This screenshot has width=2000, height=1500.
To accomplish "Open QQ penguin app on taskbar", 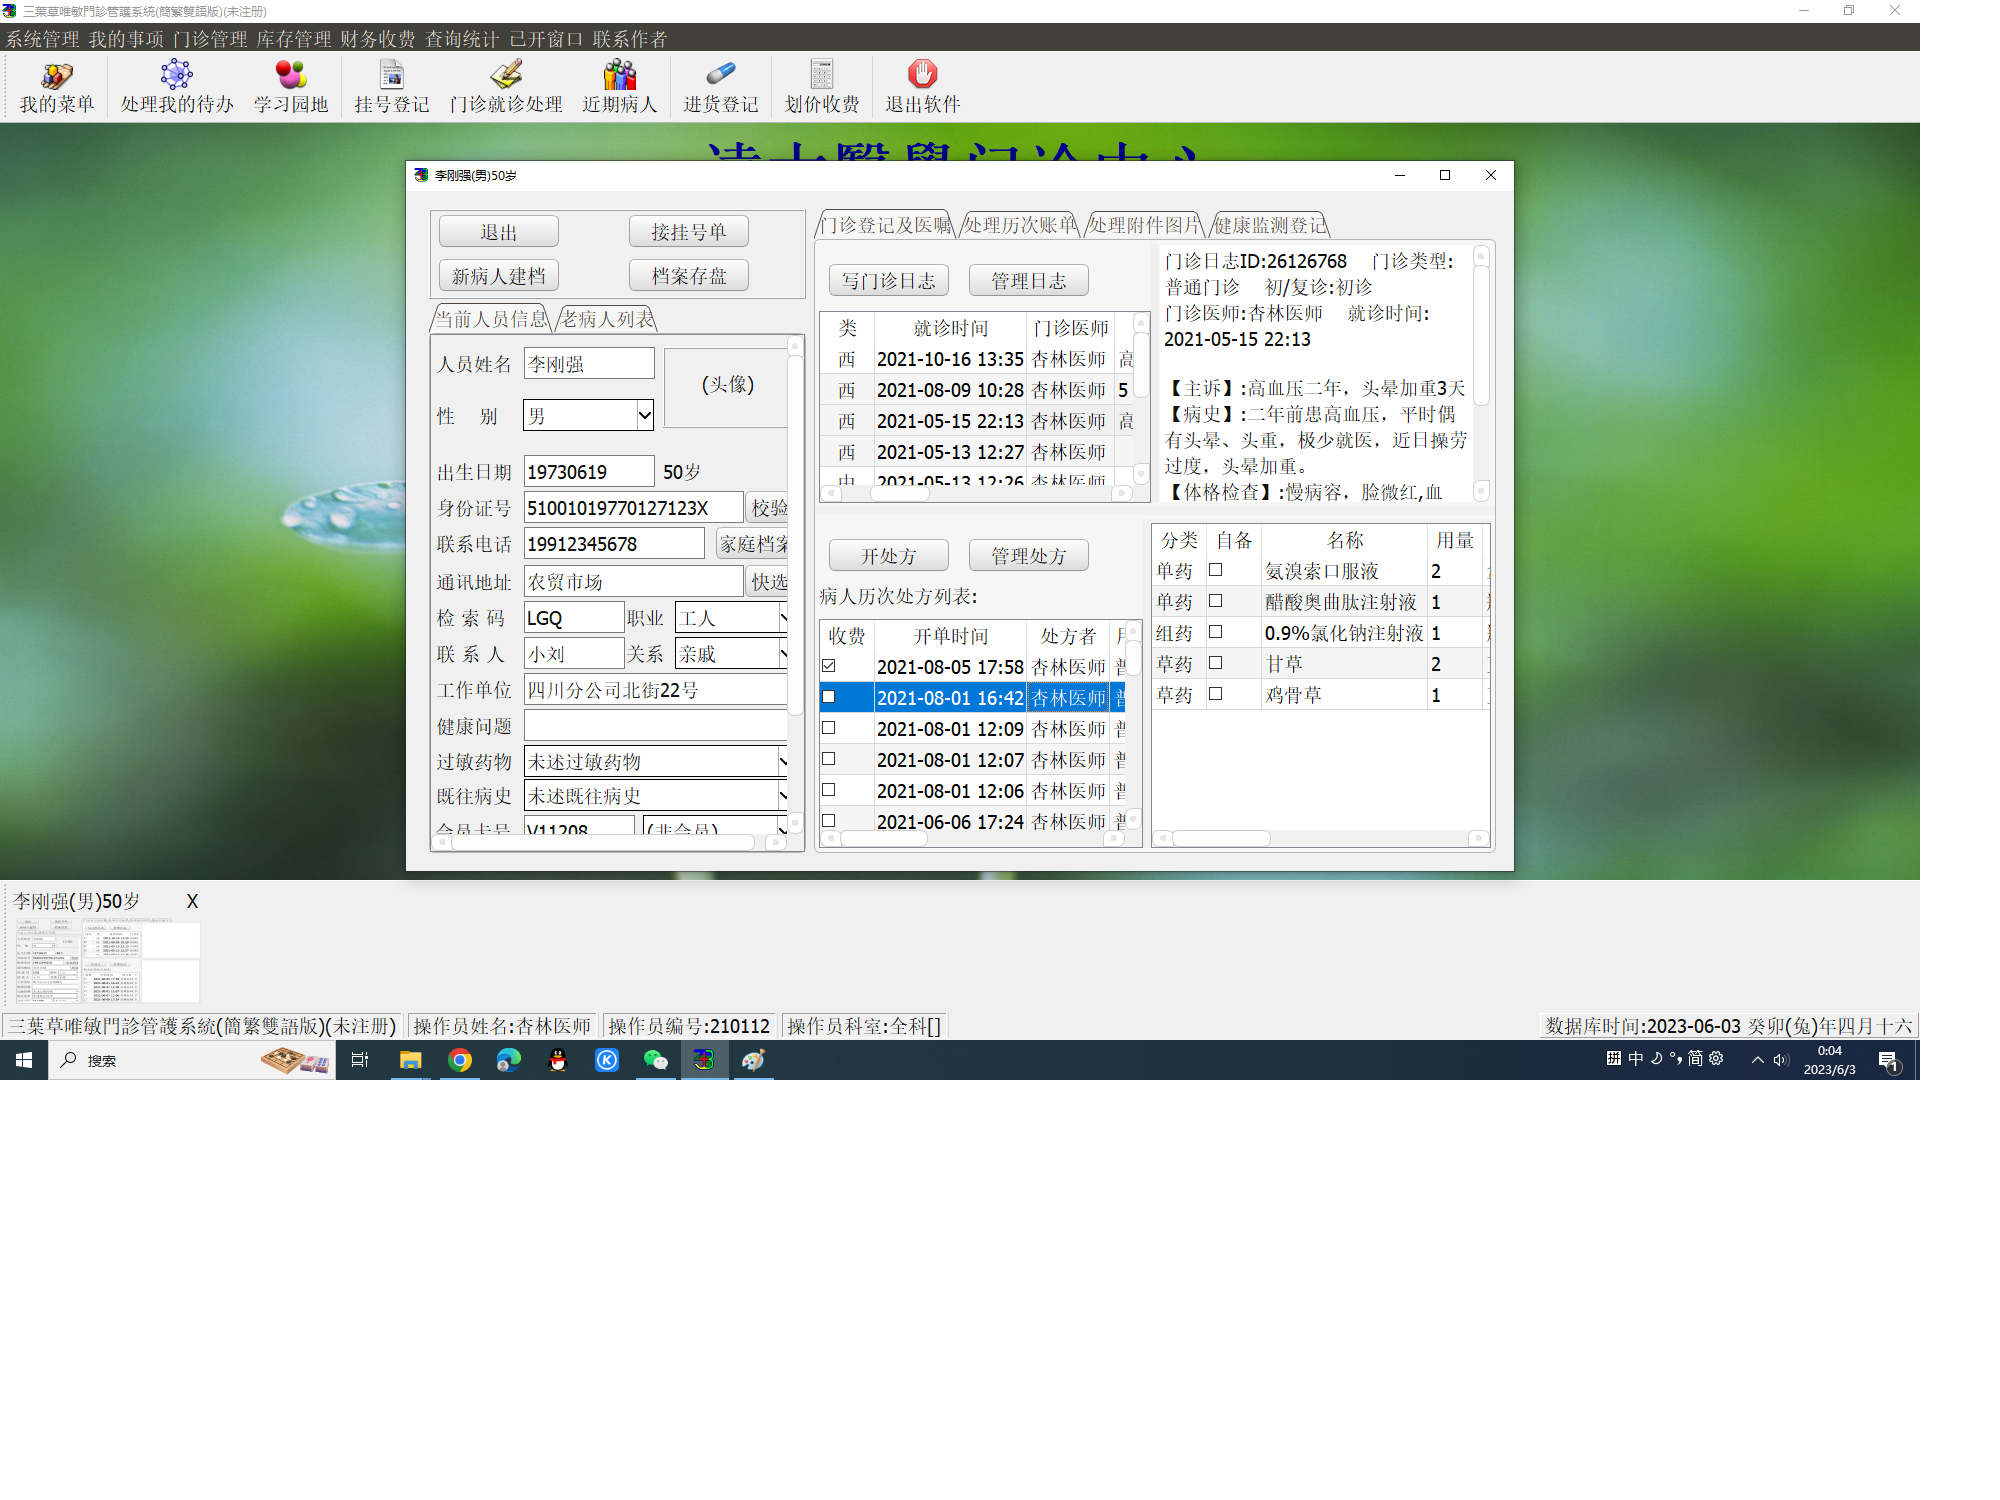I will [558, 1060].
